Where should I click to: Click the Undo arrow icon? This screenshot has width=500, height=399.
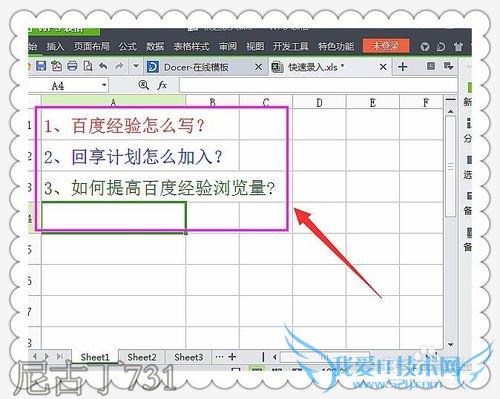click(x=104, y=66)
